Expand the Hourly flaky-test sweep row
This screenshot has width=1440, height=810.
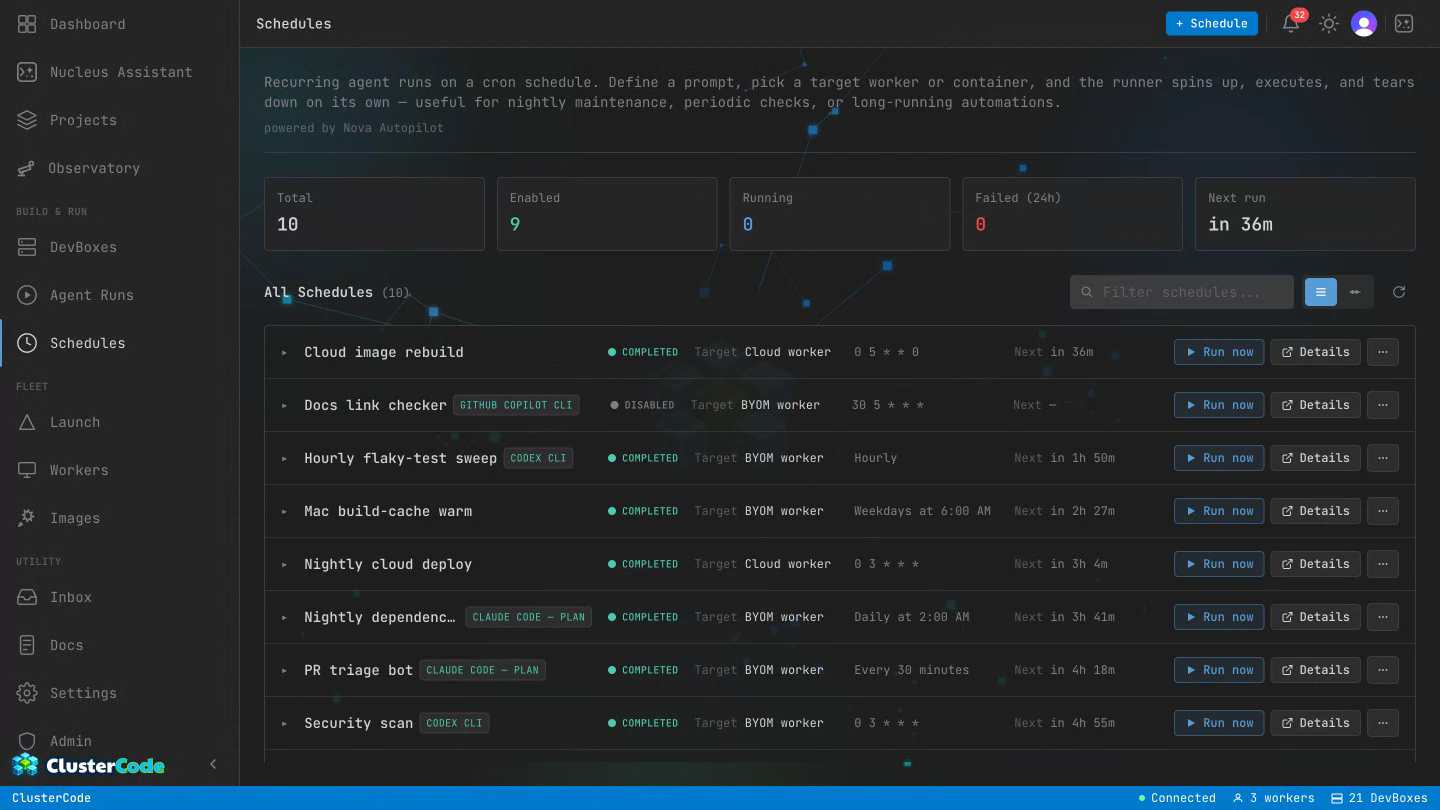coord(284,458)
